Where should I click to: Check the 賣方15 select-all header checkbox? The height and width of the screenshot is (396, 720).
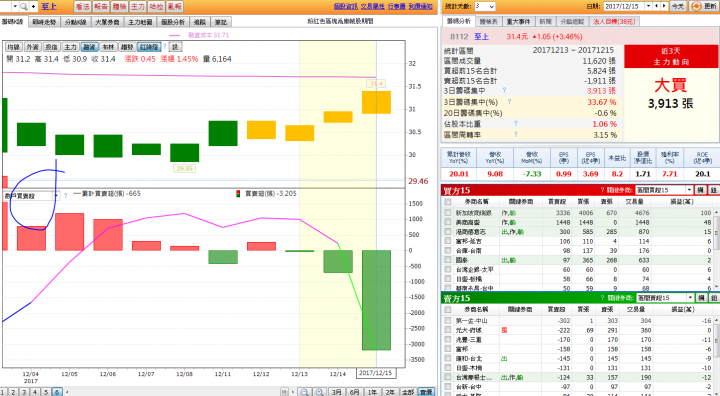click(x=448, y=310)
